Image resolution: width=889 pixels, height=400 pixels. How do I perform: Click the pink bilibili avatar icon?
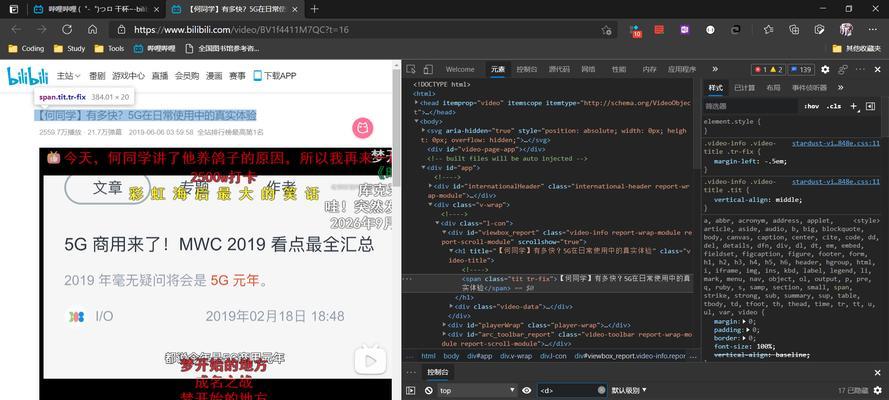point(362,128)
